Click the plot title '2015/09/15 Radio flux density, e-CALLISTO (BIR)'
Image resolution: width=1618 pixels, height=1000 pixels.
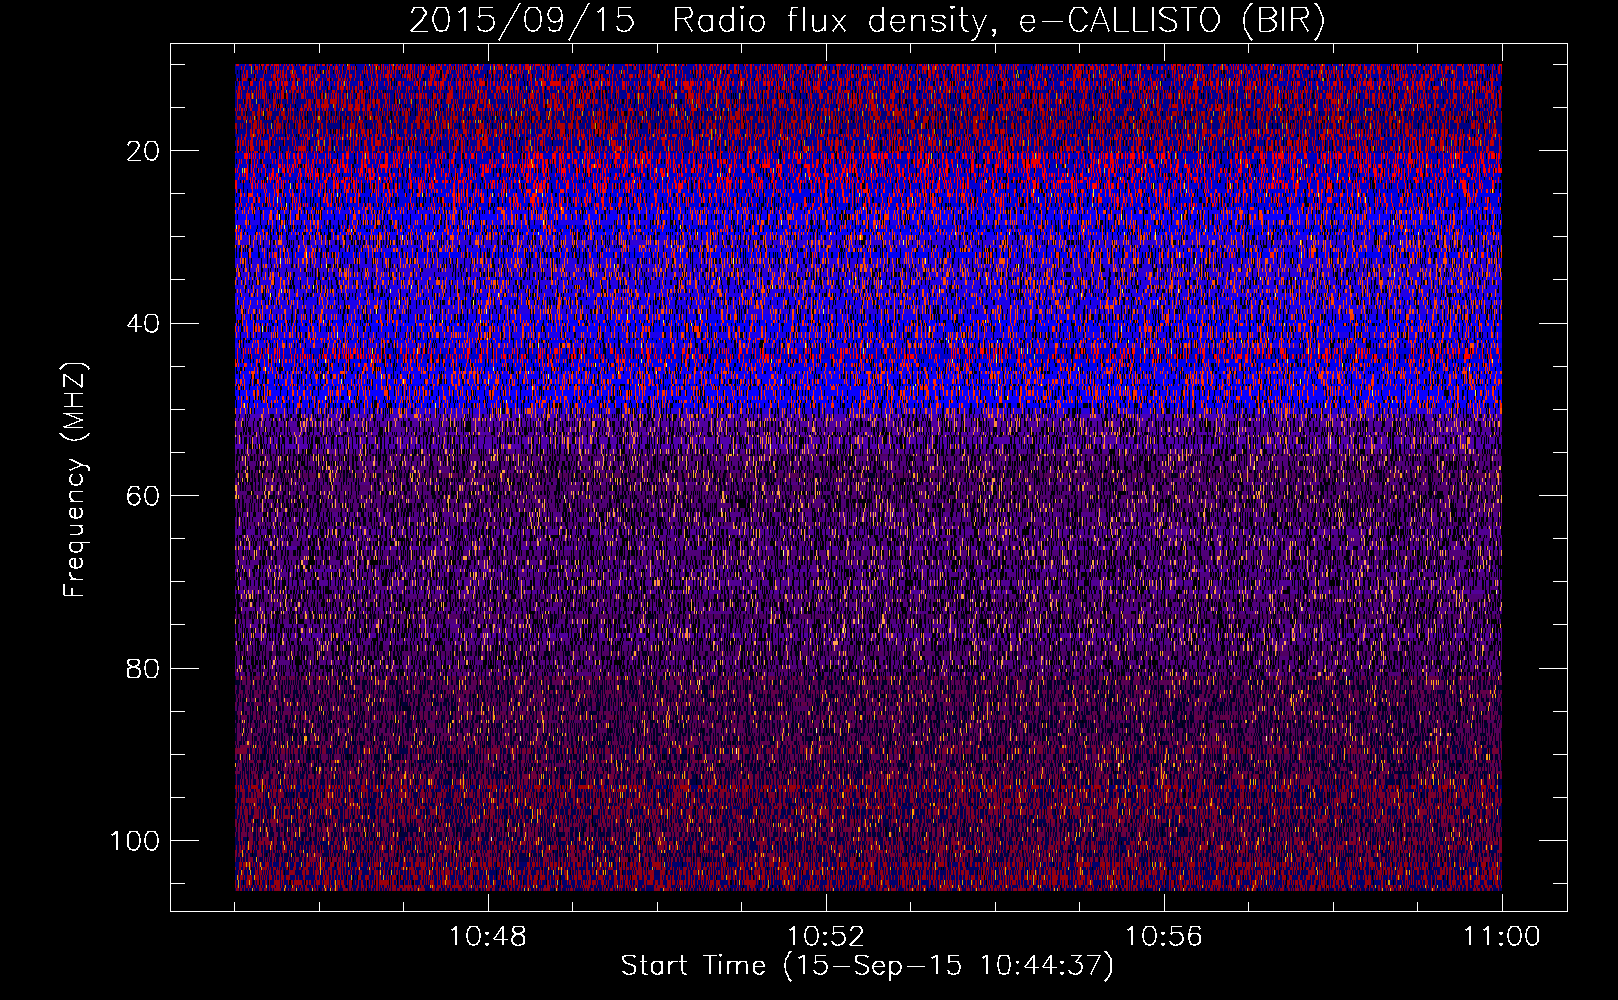[867, 21]
